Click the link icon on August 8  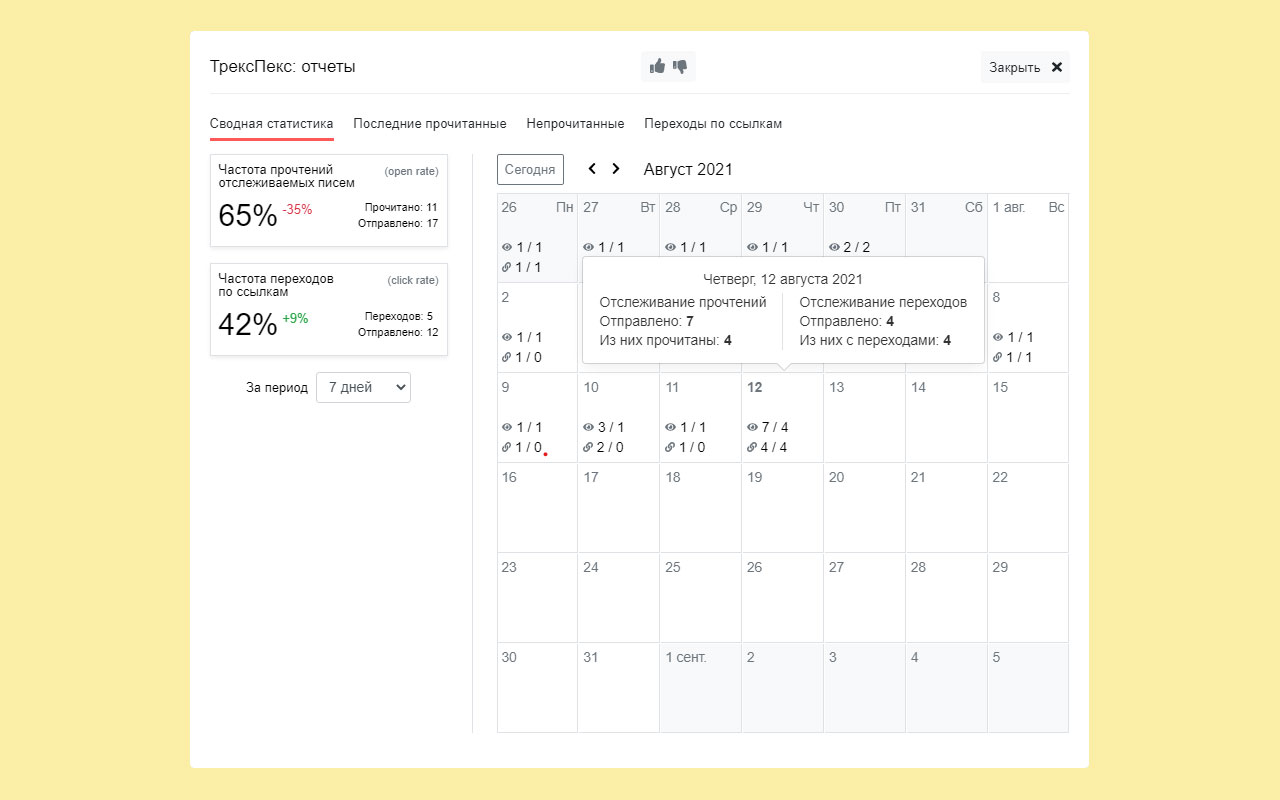[x=998, y=357]
